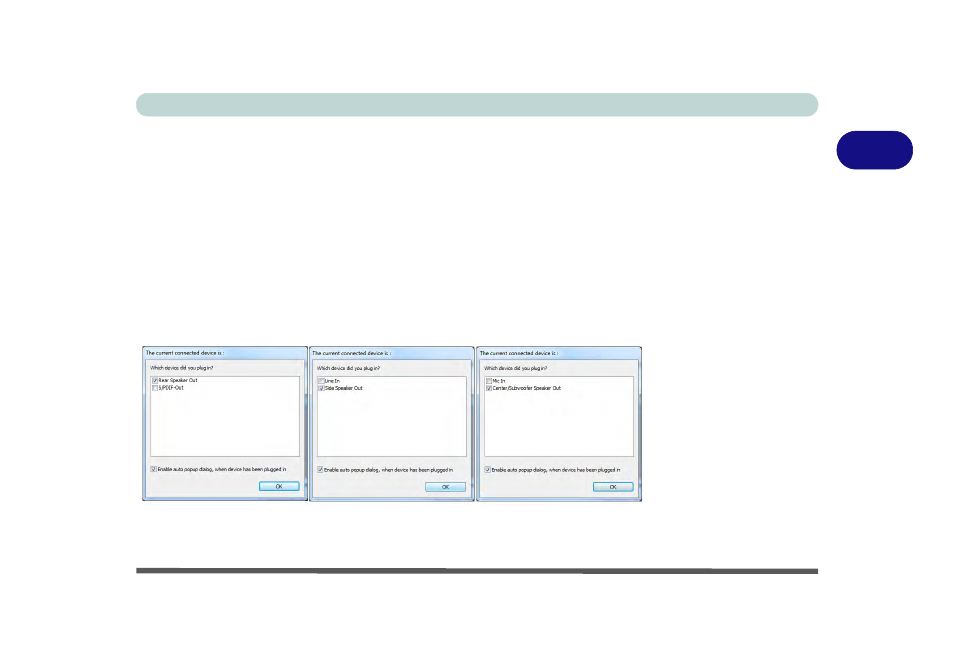Toggle auto popup checkbox in the Mic In dialog
954x672 pixels.
(487, 470)
